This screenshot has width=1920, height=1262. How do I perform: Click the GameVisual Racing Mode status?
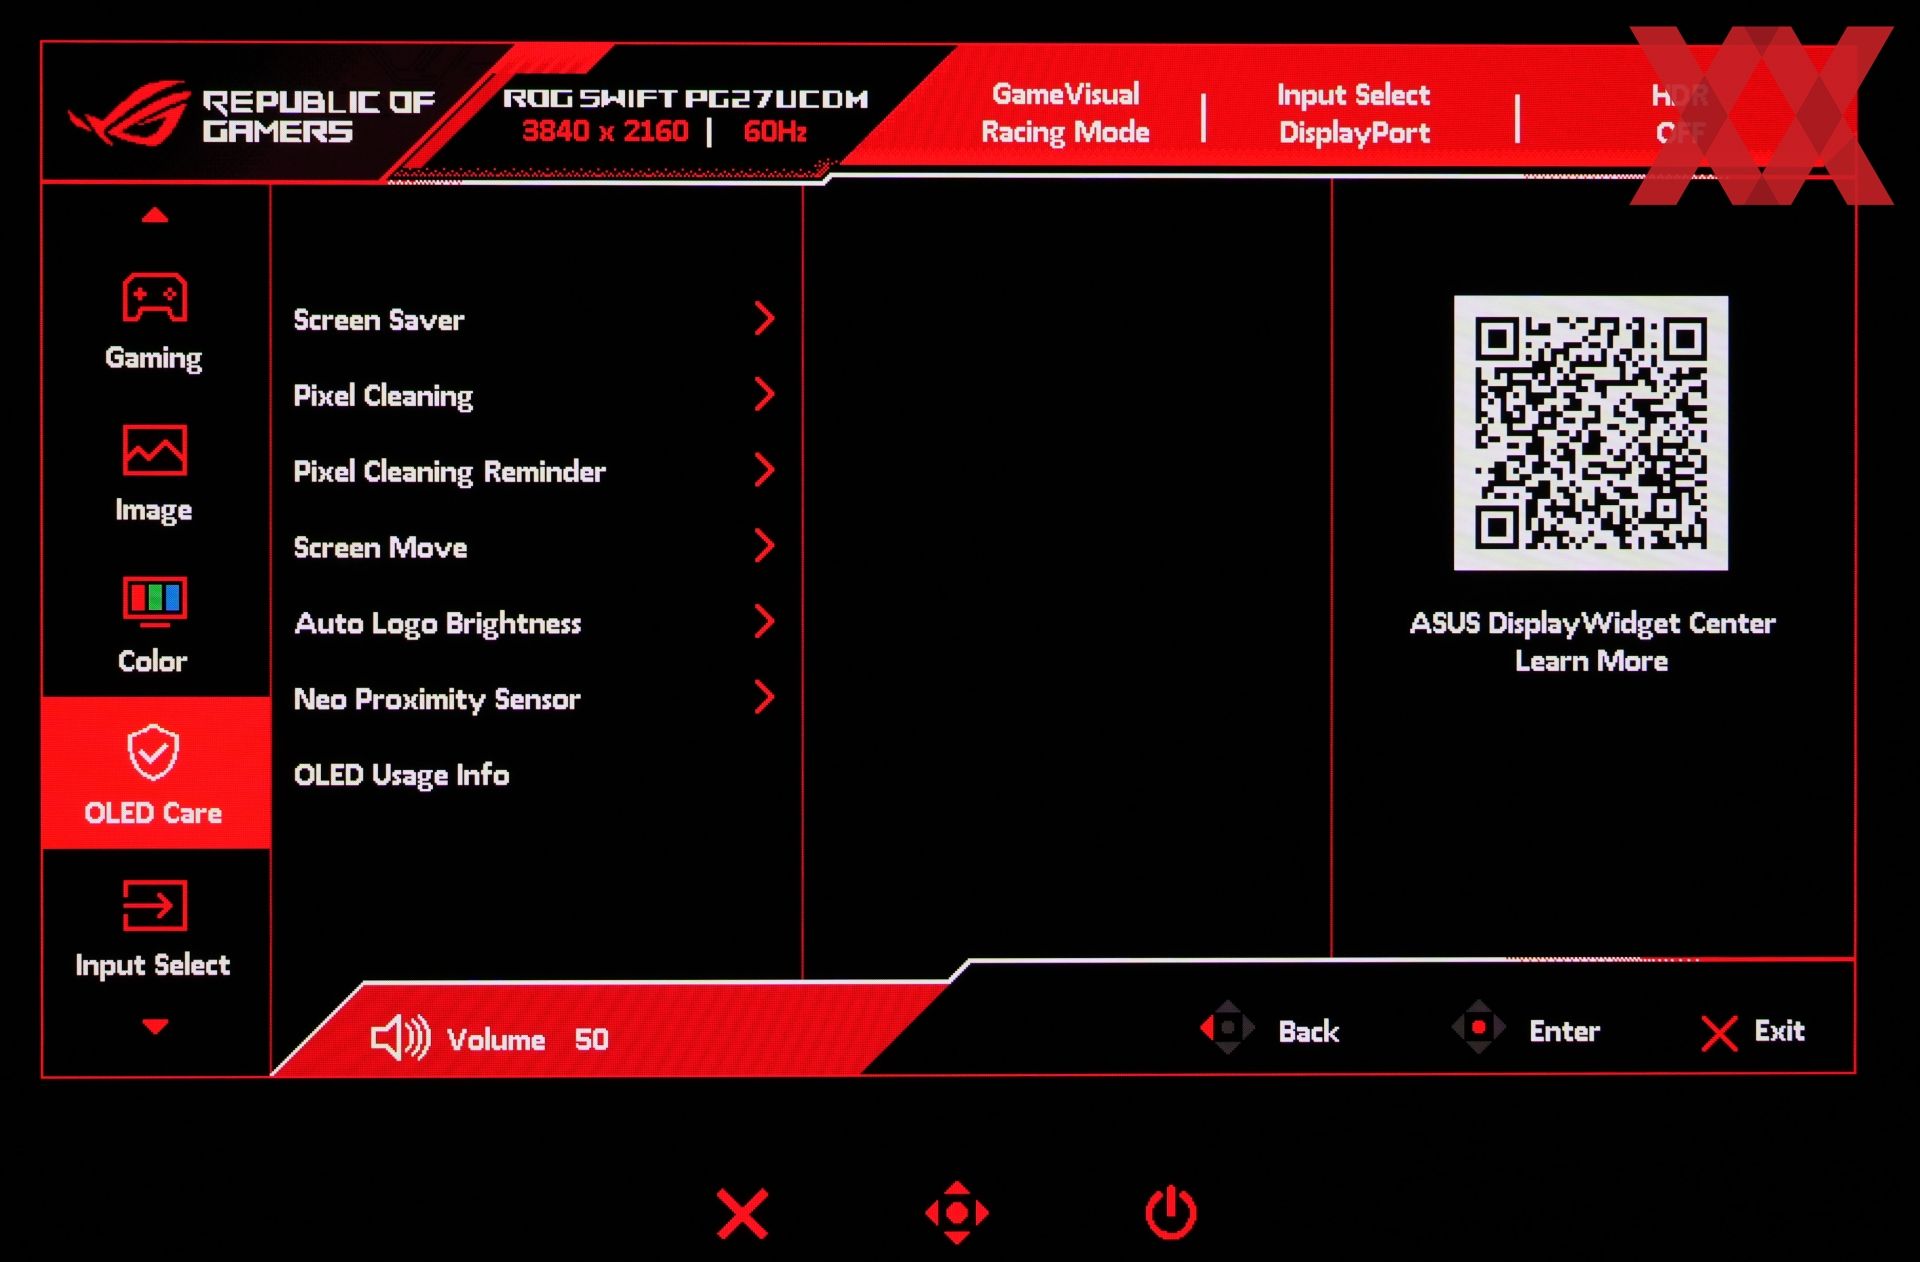coord(1066,113)
